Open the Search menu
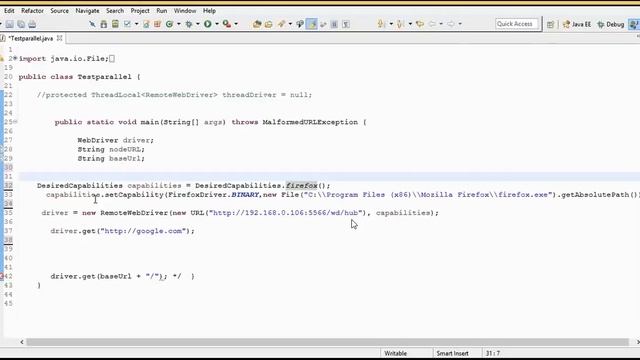Viewport: 640px width, 360px height. tap(115, 11)
